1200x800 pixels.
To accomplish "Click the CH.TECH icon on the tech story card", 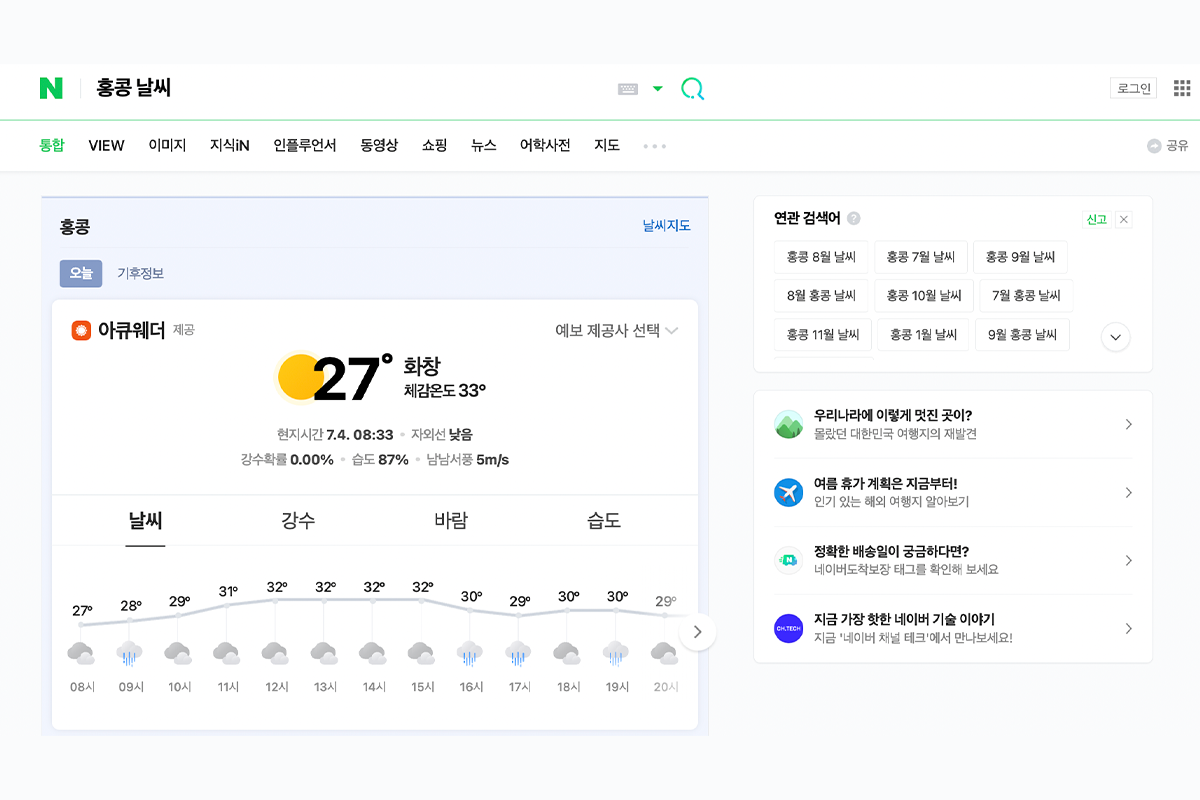I will [x=788, y=629].
